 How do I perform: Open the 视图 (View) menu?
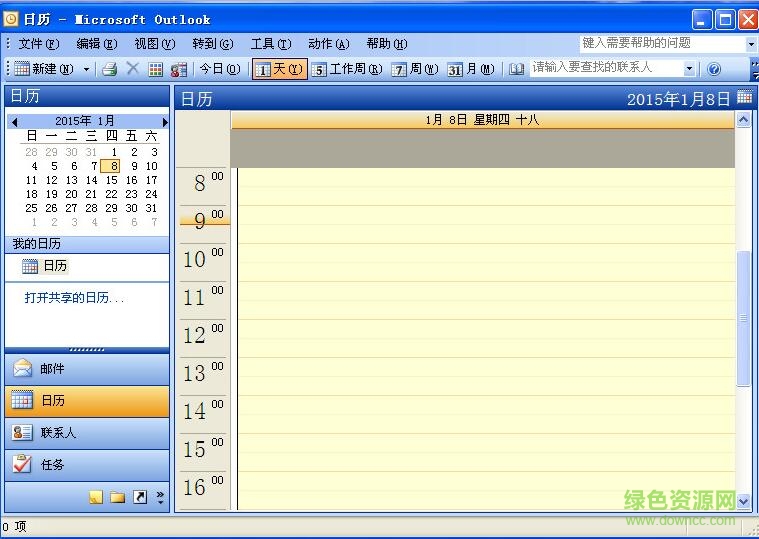point(154,44)
